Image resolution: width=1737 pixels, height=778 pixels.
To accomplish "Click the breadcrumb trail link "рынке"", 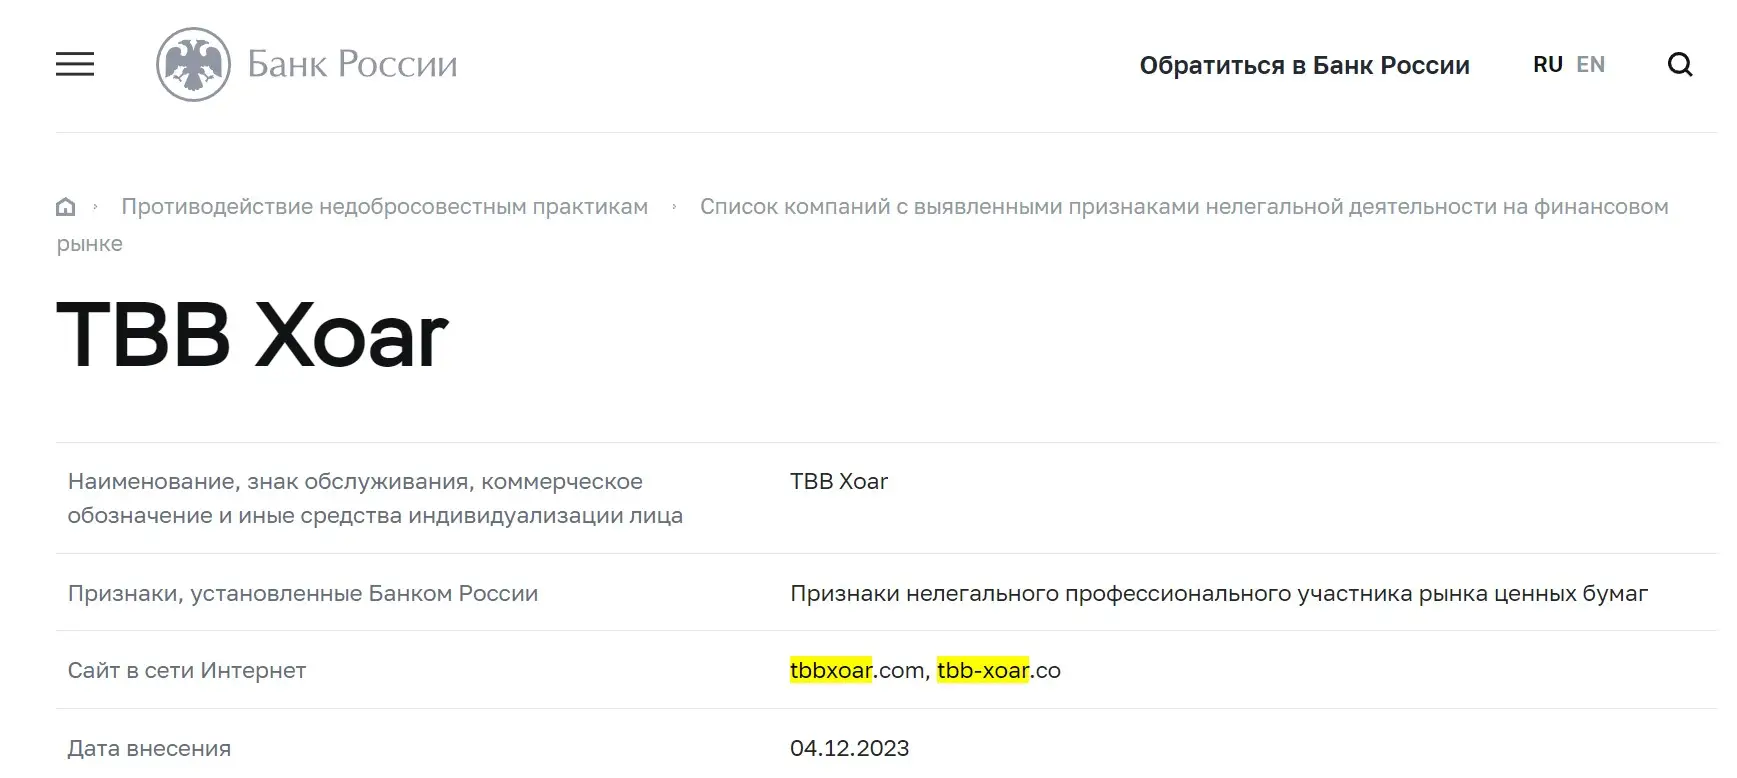I will [89, 242].
